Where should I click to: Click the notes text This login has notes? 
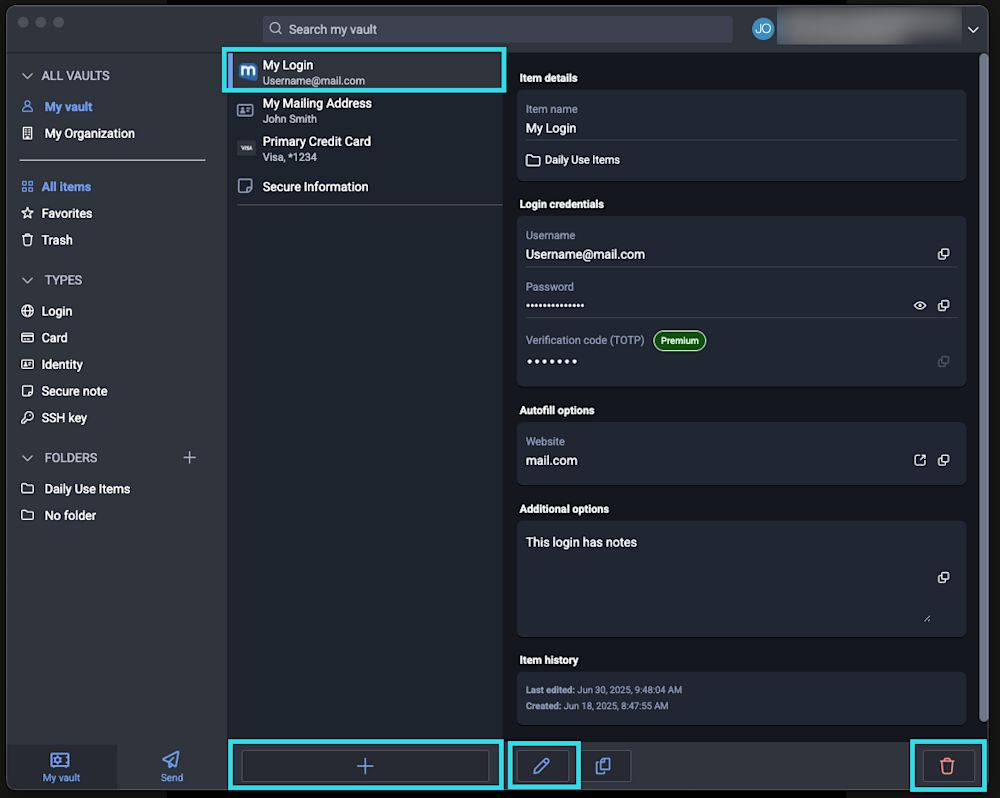(x=581, y=542)
